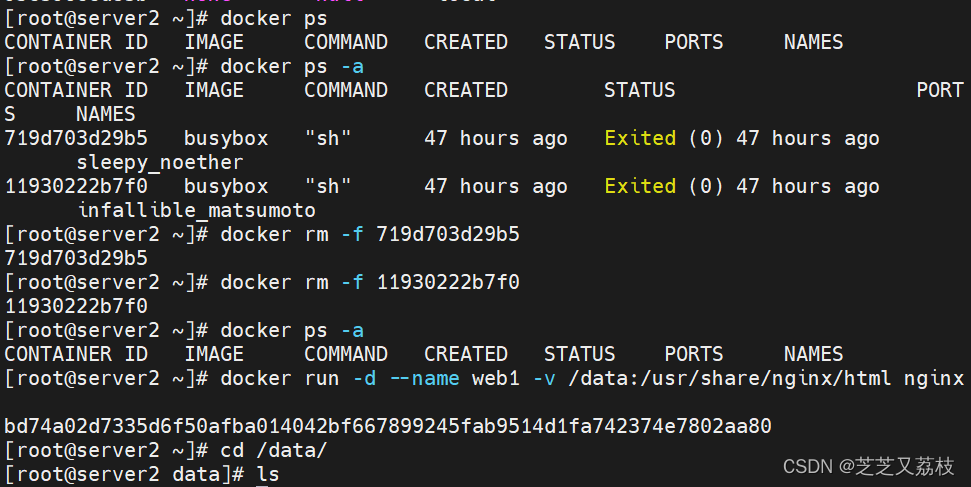Viewport: 971px width, 487px height.
Task: Click the --name option in docker run
Action: click(x=424, y=379)
